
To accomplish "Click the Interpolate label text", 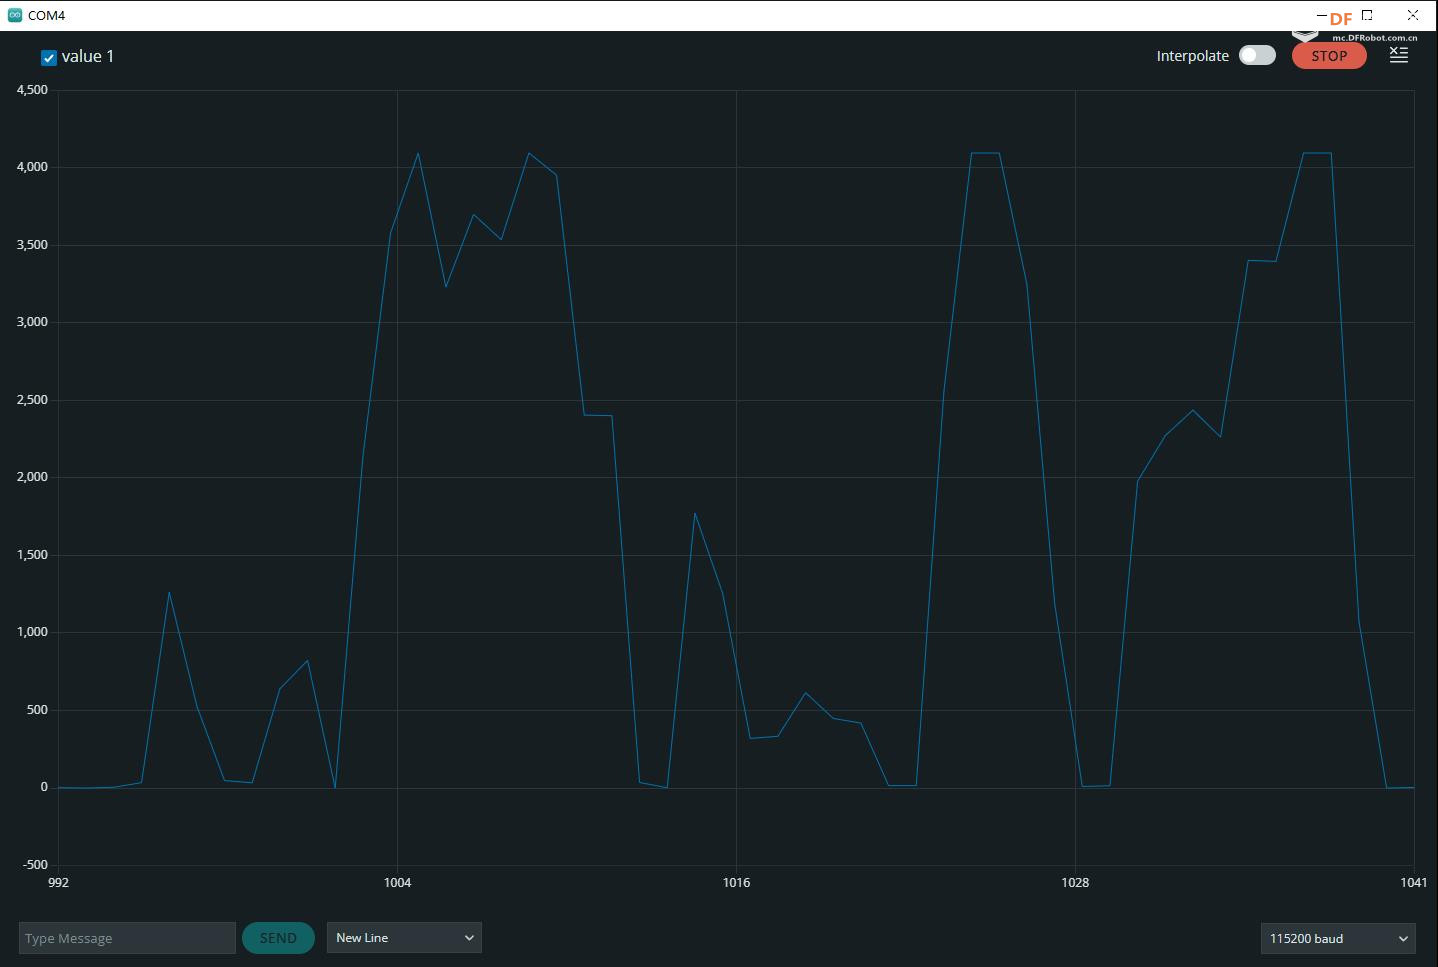I will pyautogui.click(x=1192, y=56).
